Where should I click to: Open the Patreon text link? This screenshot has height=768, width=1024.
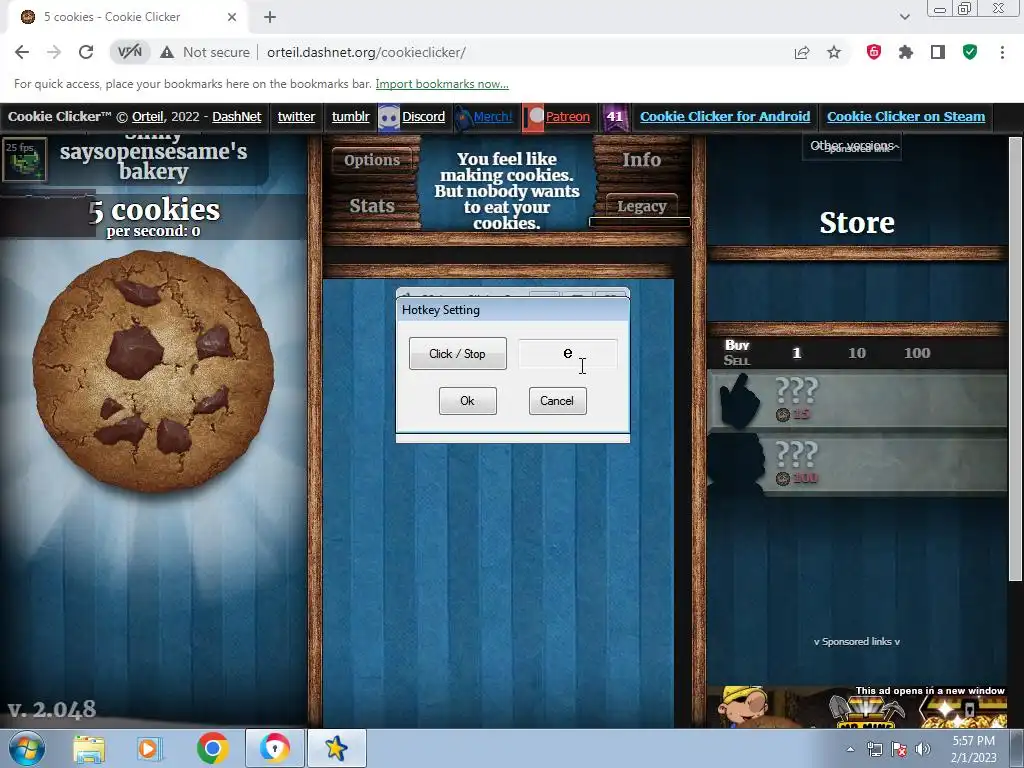[x=568, y=117]
